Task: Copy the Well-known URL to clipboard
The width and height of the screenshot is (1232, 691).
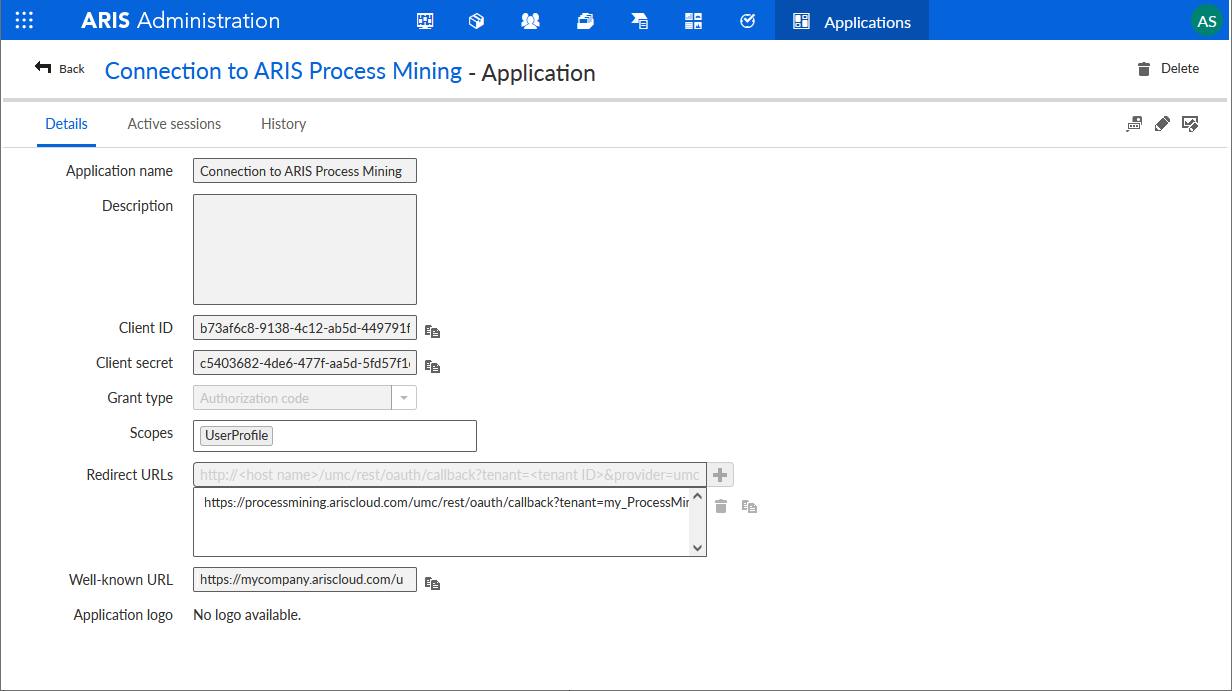Action: point(432,583)
